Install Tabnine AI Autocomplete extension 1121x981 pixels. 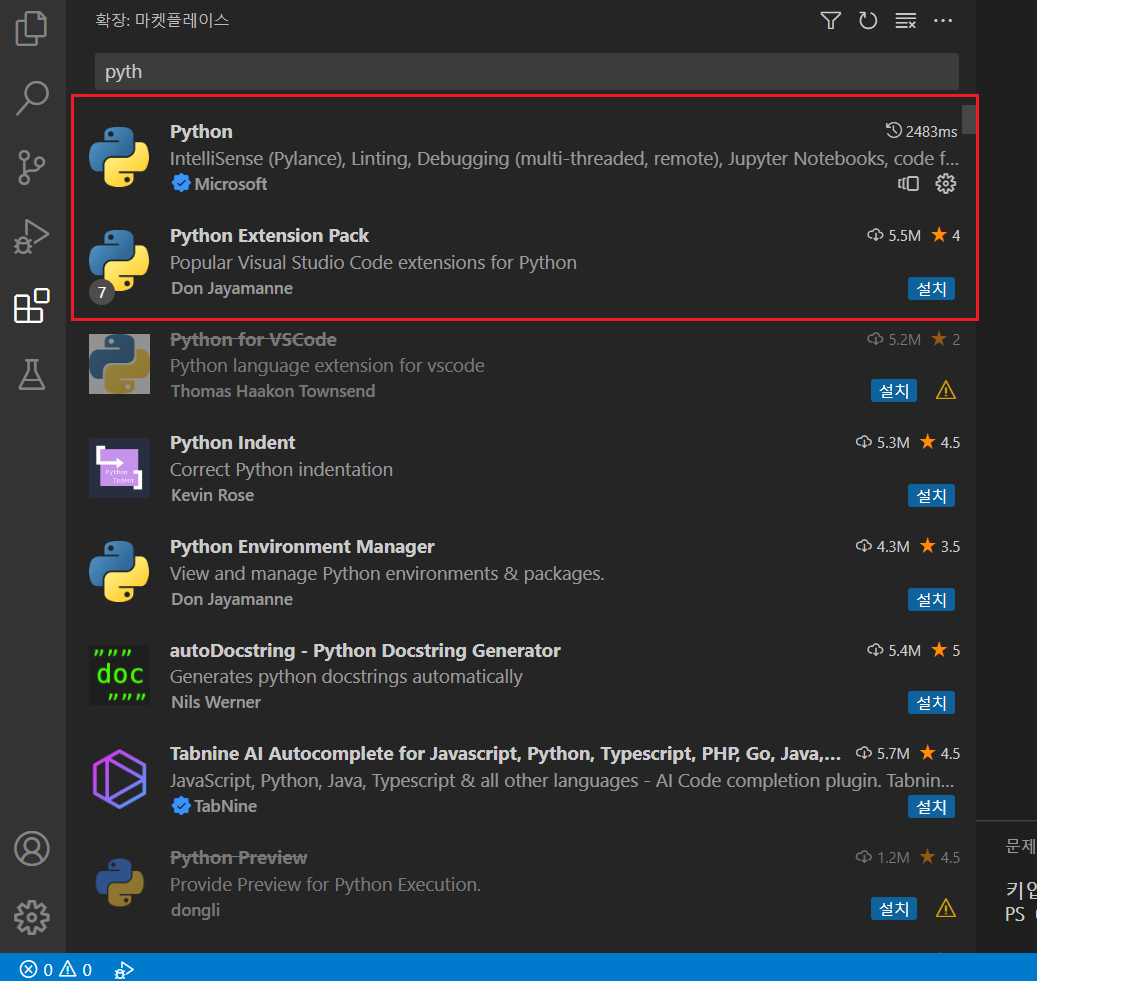point(931,807)
